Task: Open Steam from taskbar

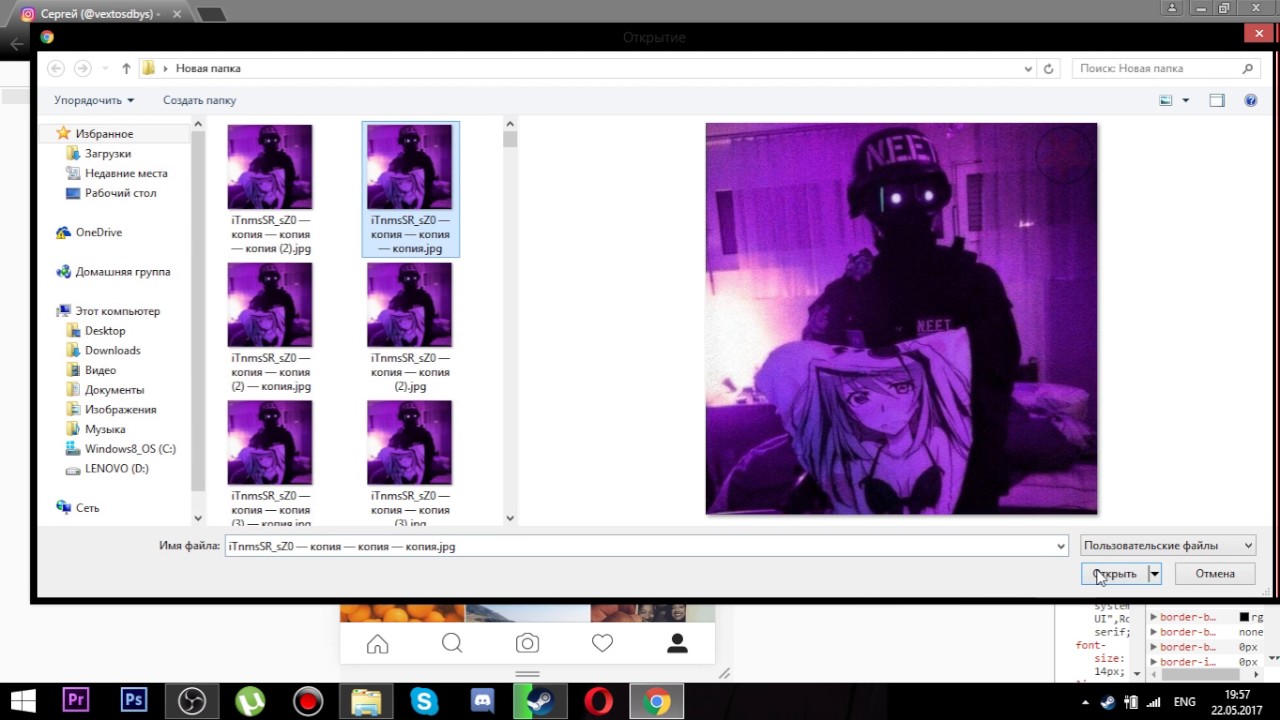Action: 540,701
